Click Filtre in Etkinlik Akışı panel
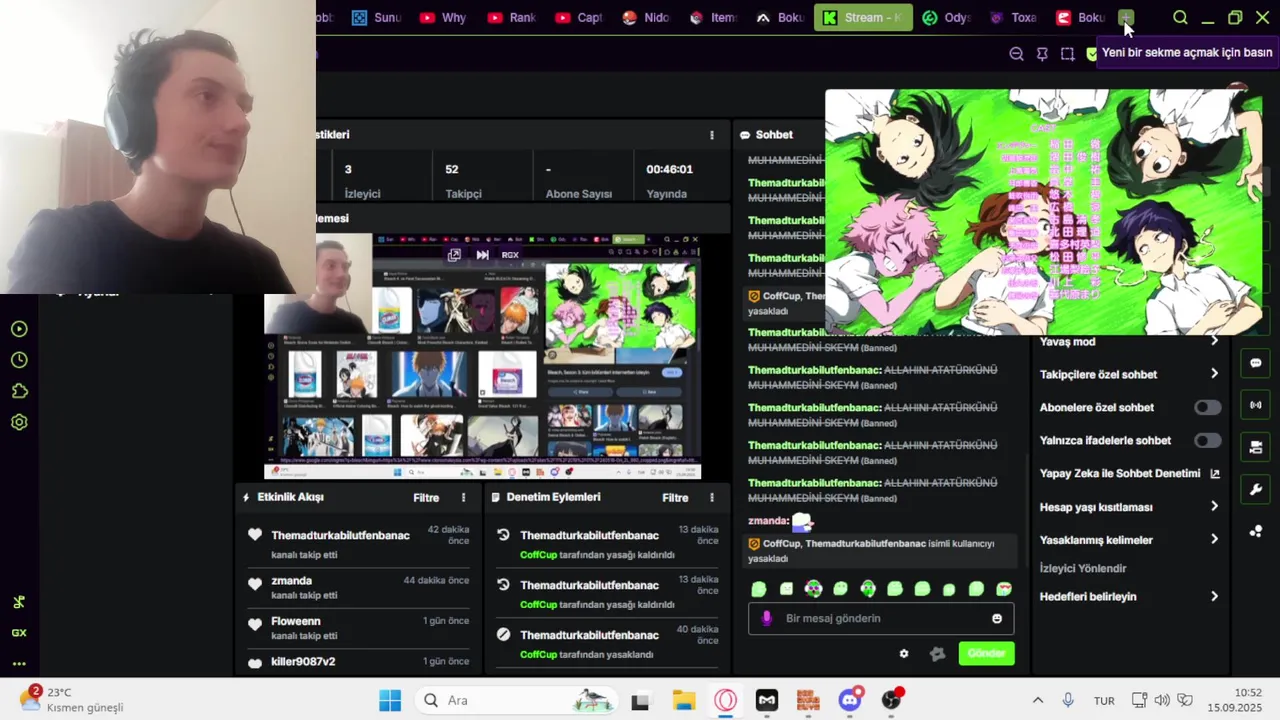The height and width of the screenshot is (720, 1280). 426,497
